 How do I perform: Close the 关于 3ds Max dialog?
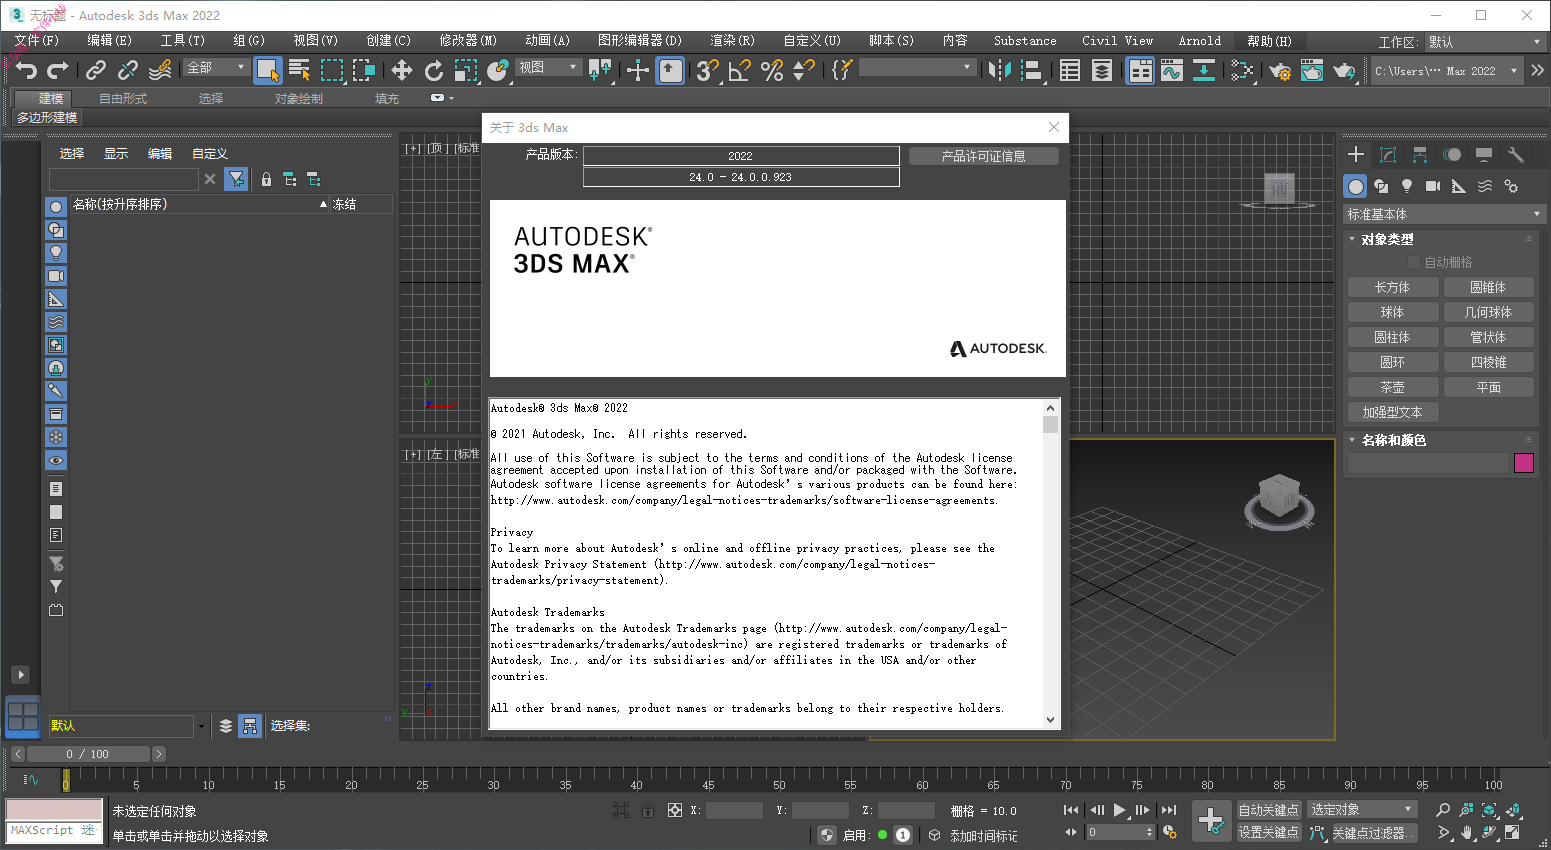[x=1053, y=127]
